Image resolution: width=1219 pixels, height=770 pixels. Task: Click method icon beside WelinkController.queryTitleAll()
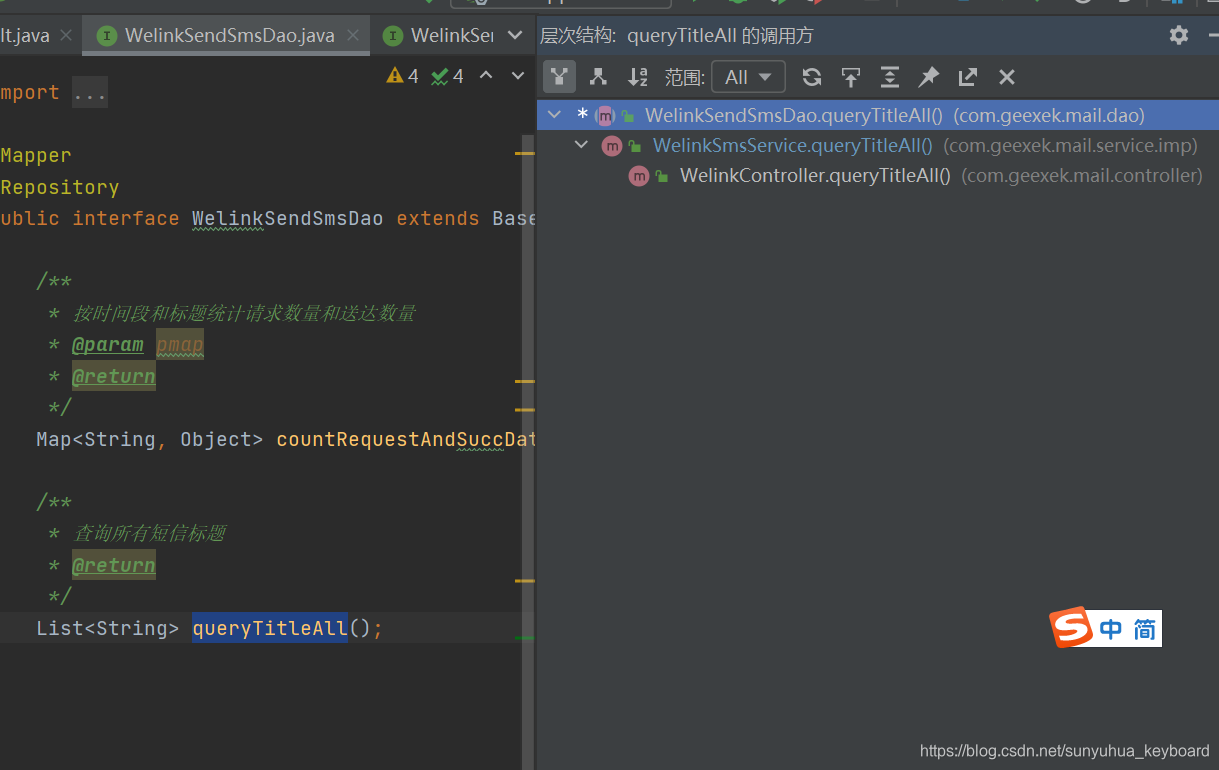[x=638, y=176]
